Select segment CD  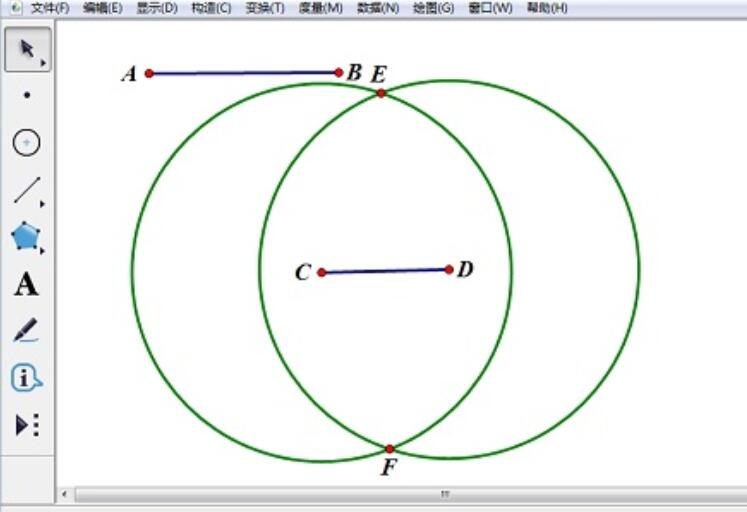point(385,271)
